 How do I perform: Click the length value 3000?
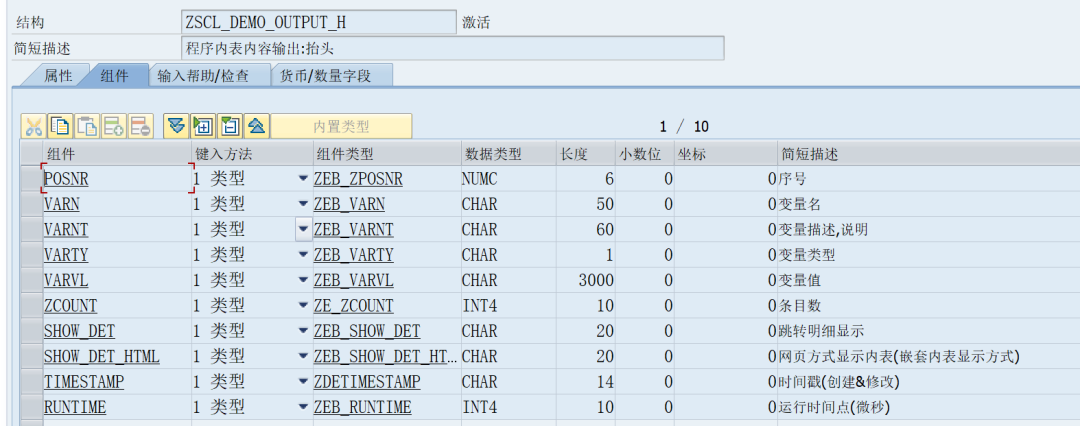coord(596,281)
